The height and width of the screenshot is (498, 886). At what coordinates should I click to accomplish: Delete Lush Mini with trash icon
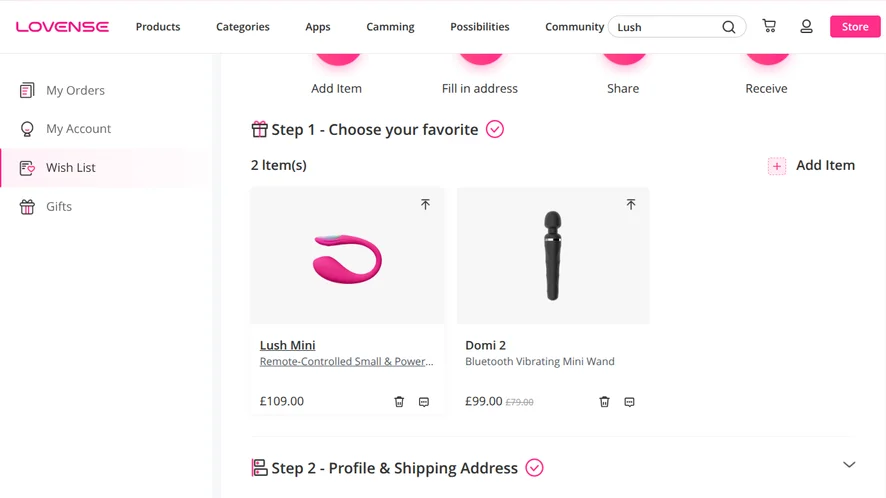(x=399, y=402)
